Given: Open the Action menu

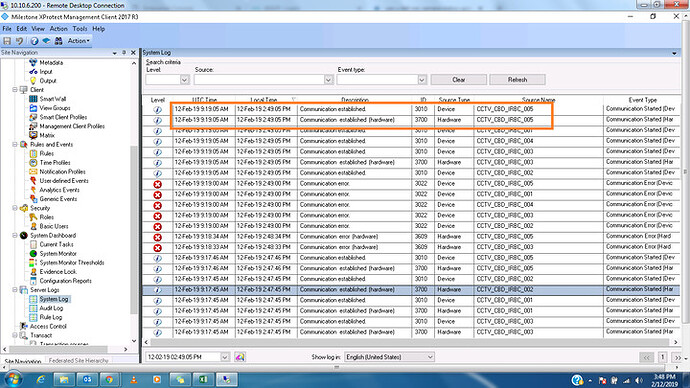Looking at the screenshot, I should pyautogui.click(x=59, y=29).
